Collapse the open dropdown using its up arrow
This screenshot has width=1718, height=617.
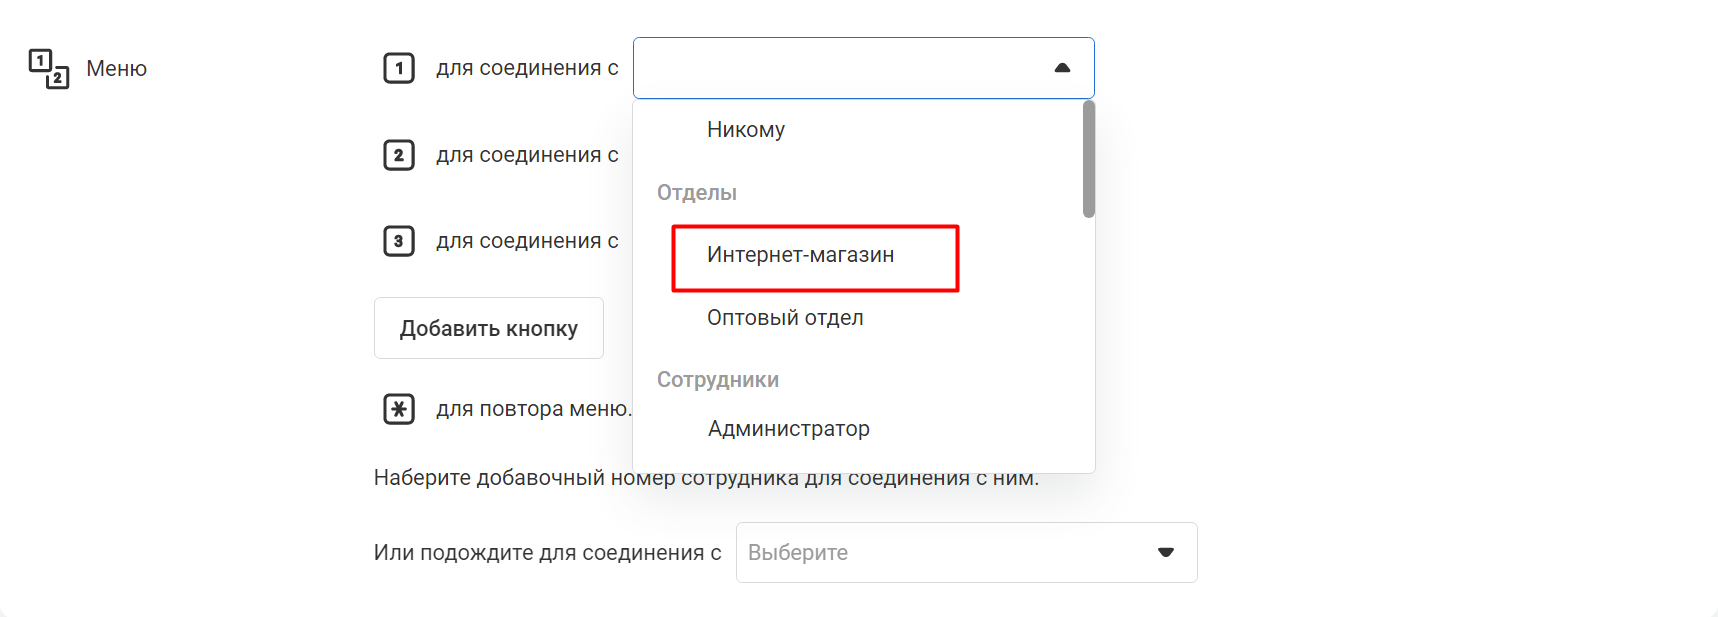point(1062,68)
